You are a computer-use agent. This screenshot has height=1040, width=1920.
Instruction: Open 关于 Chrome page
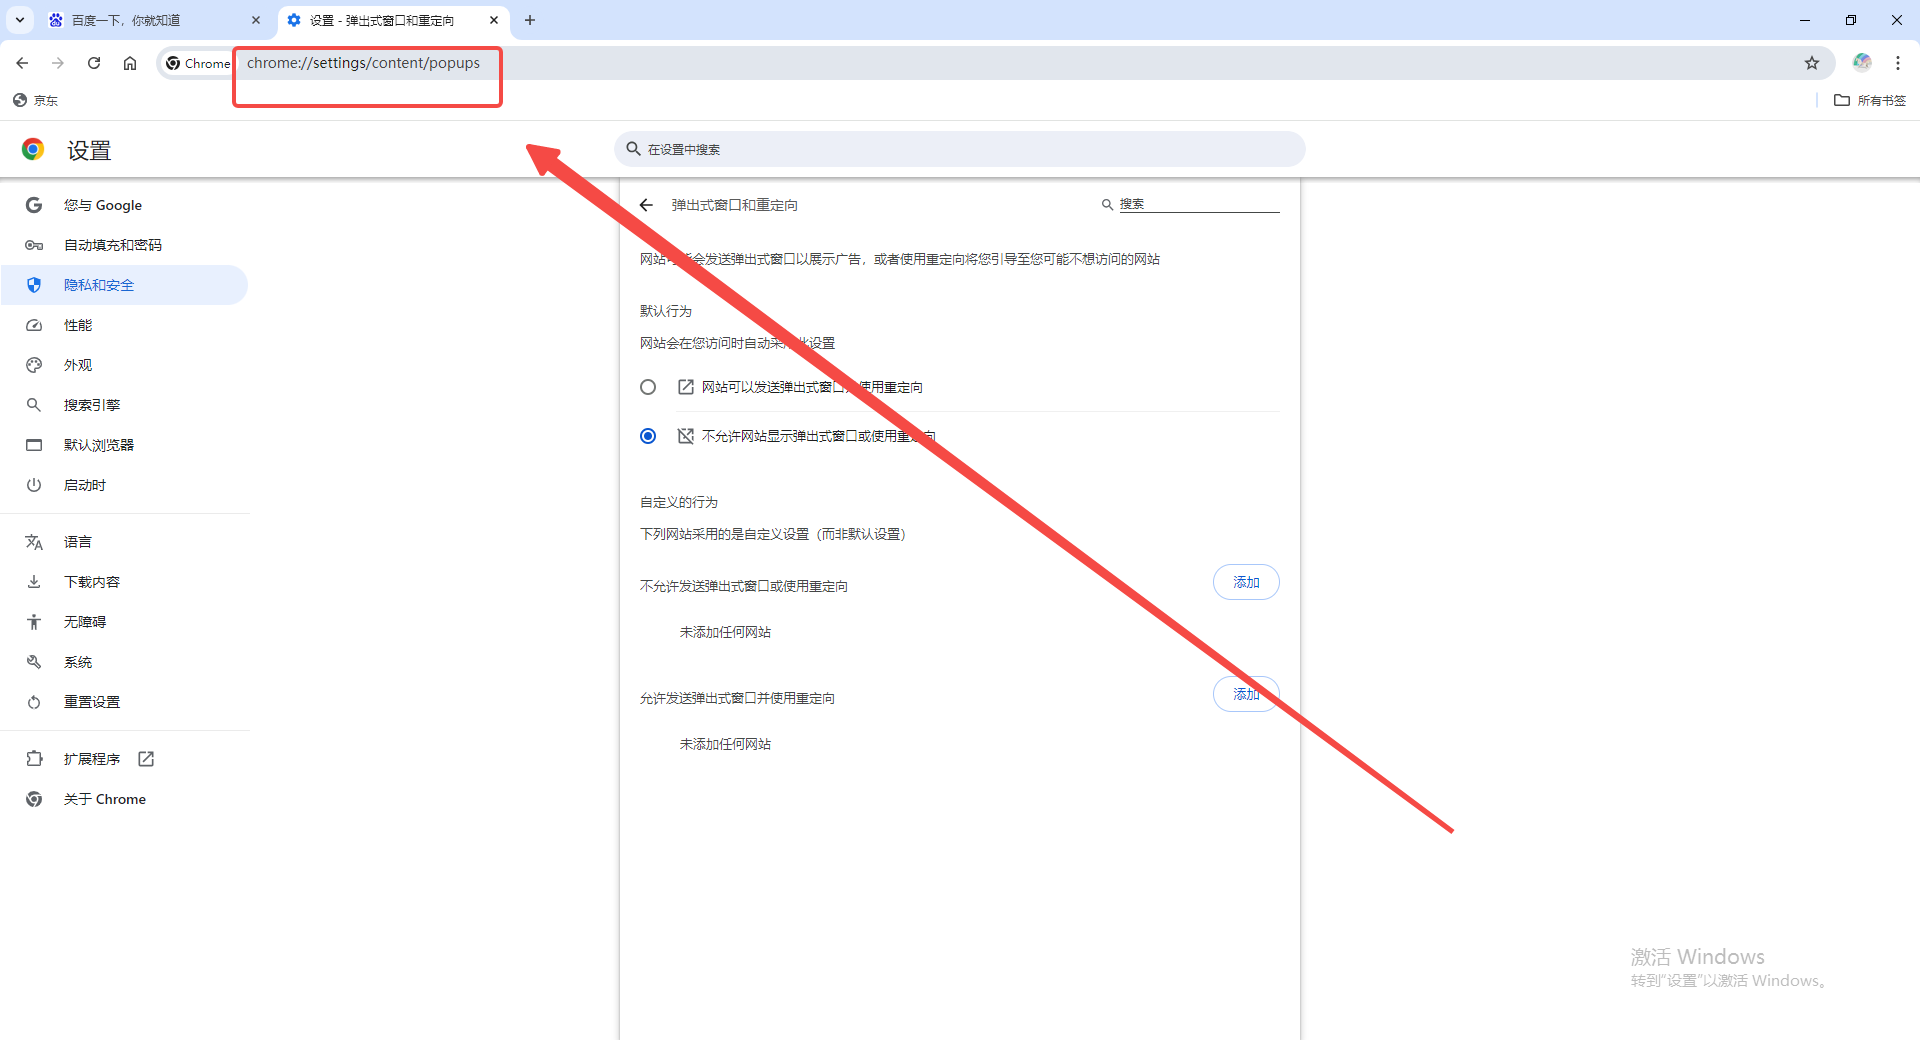pos(124,799)
